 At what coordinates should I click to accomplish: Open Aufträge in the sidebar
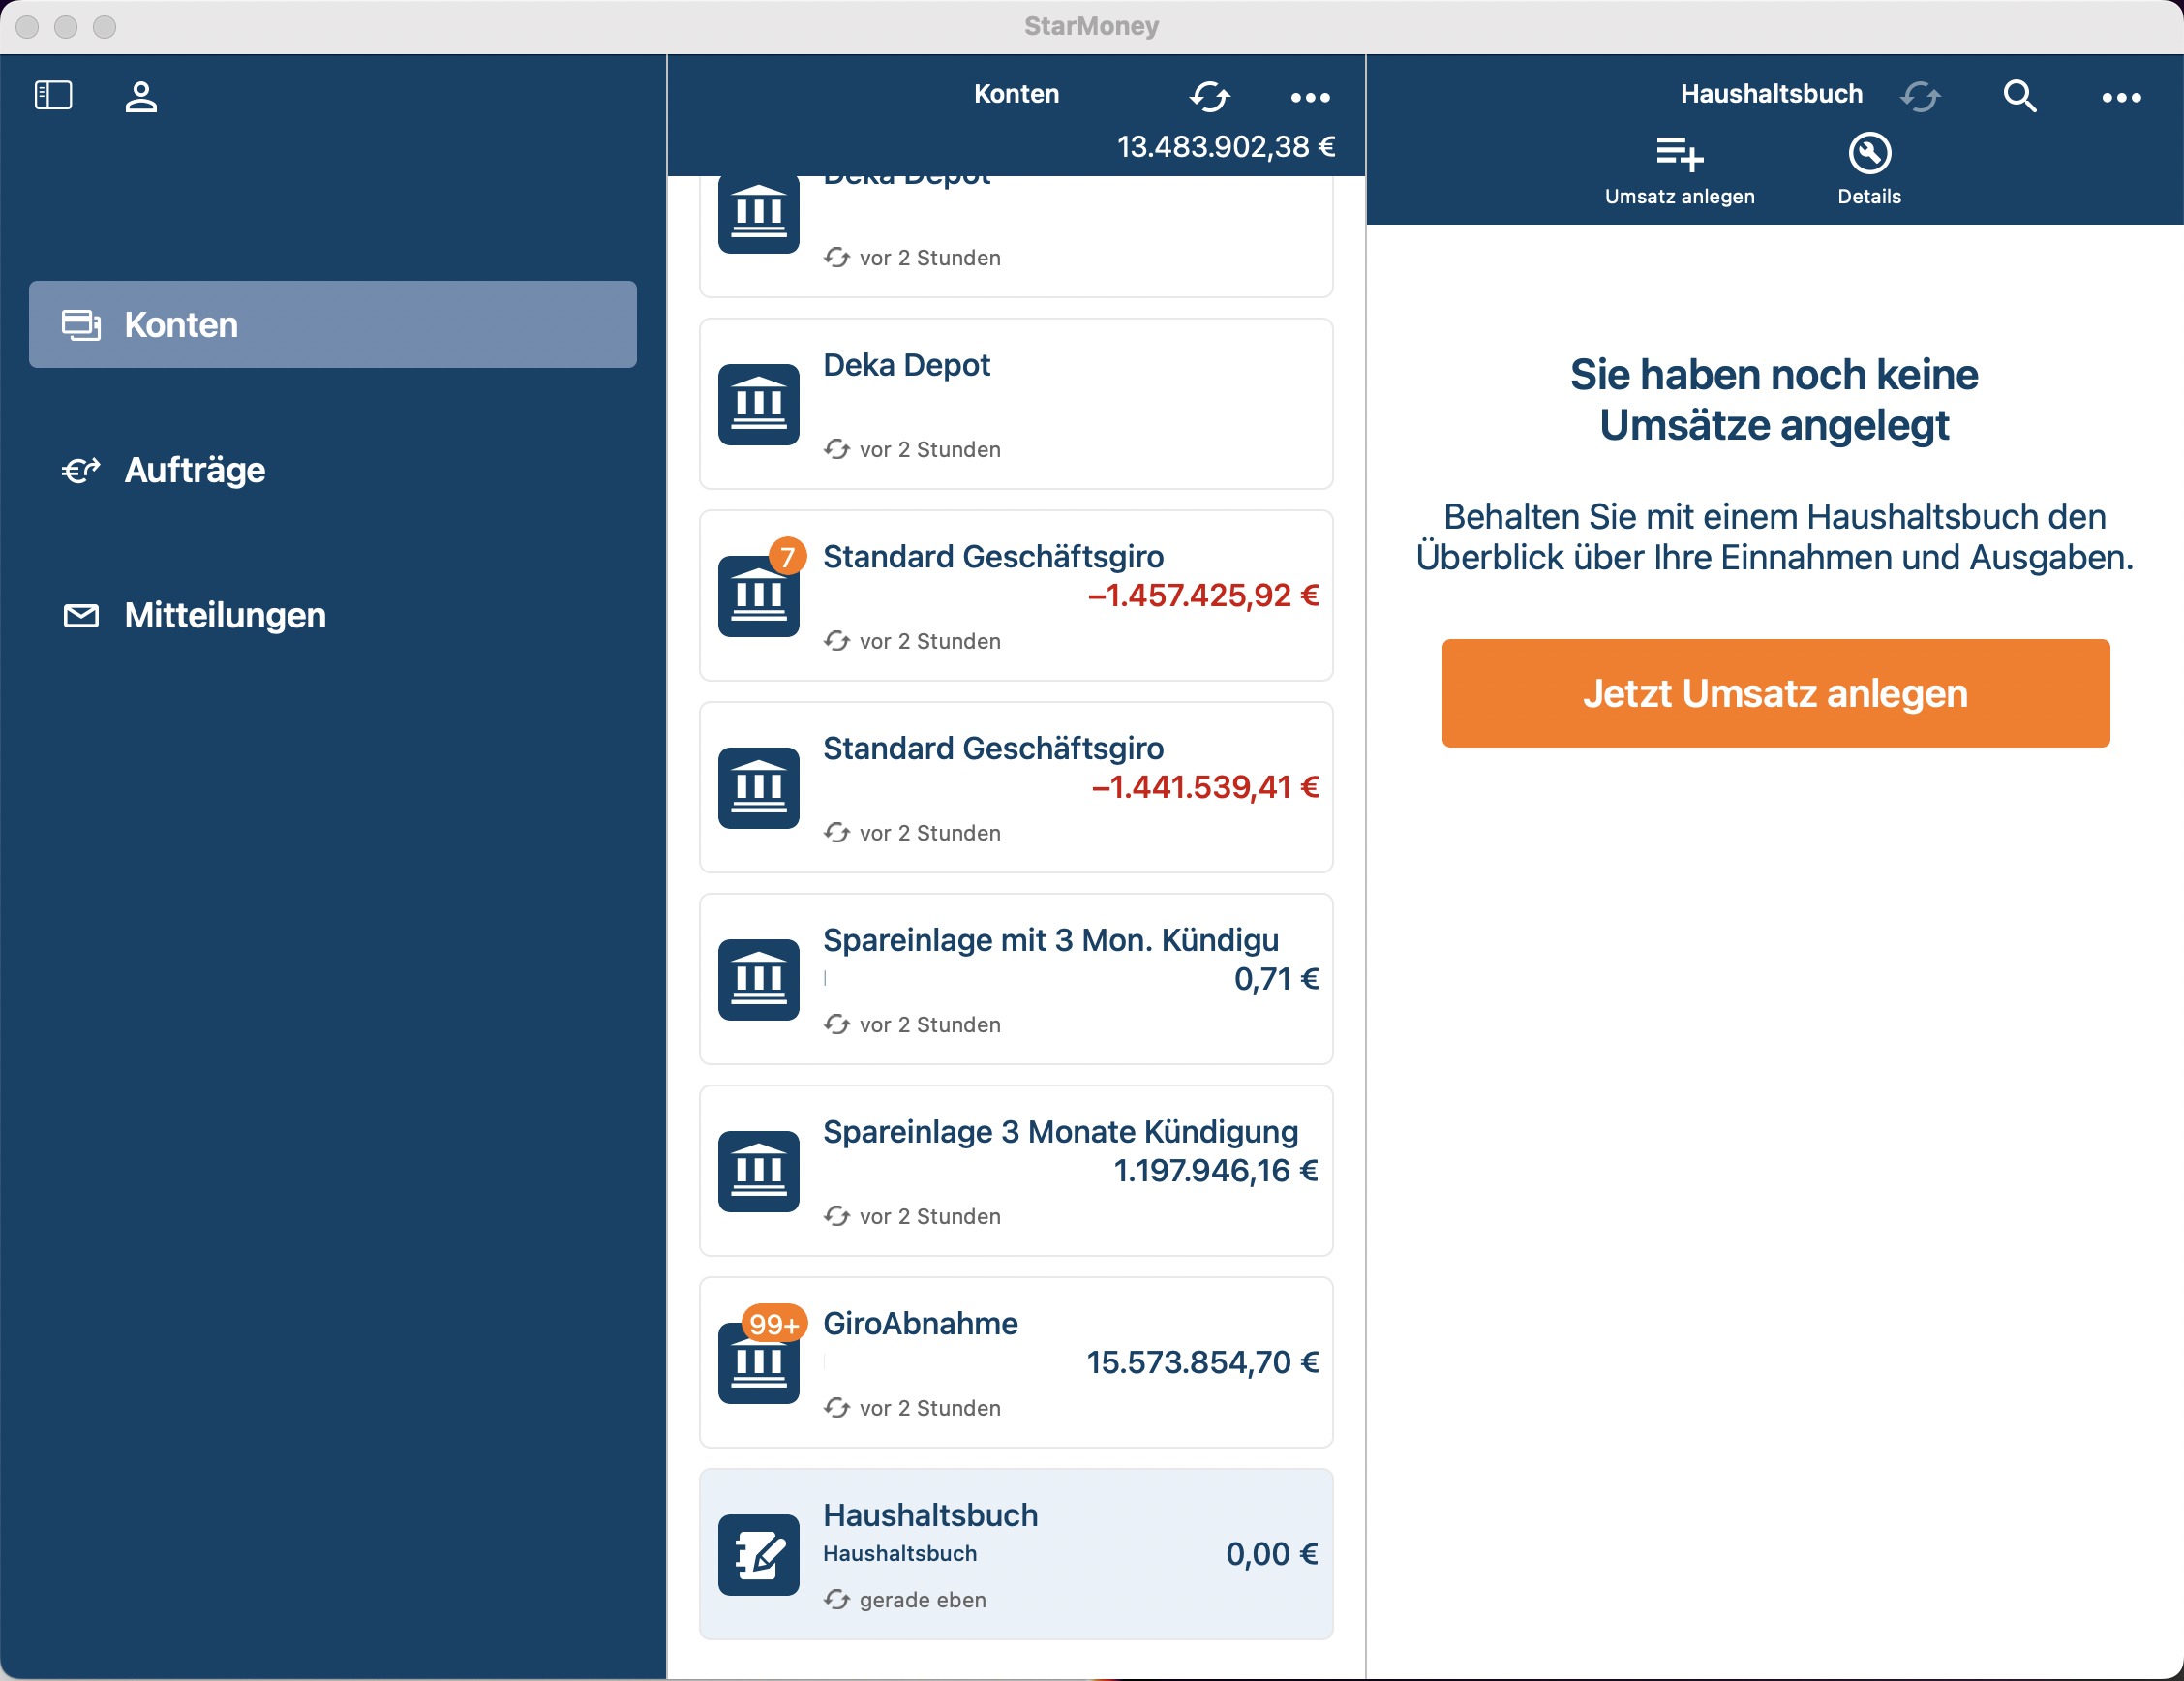[195, 470]
